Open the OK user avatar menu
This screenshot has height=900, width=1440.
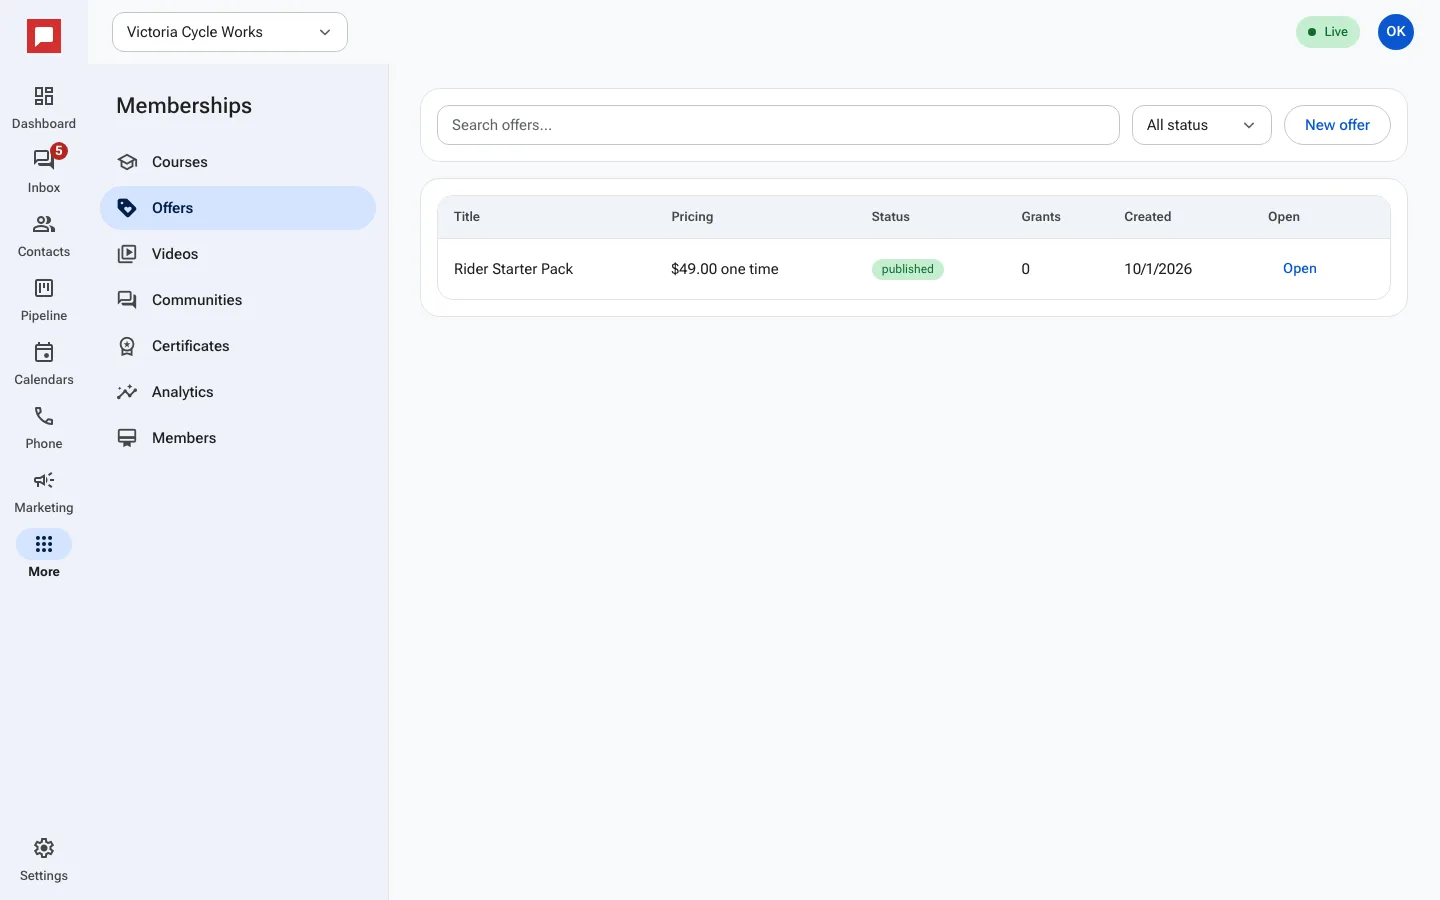click(1396, 32)
